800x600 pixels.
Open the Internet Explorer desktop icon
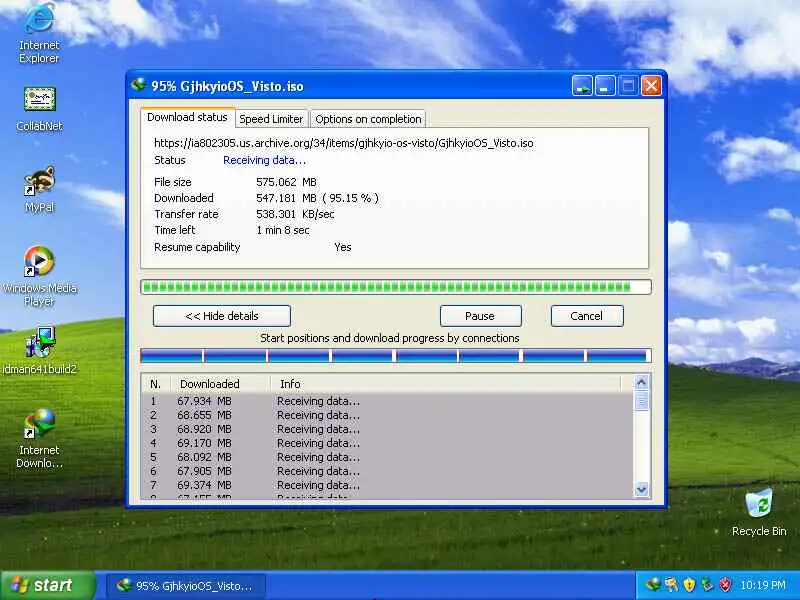39,33
